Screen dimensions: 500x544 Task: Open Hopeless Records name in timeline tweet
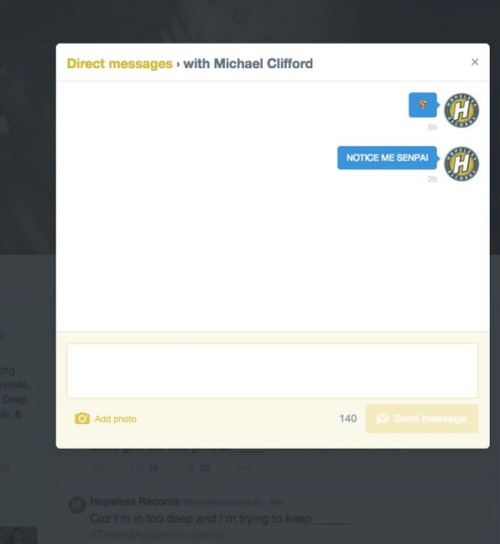click(135, 502)
